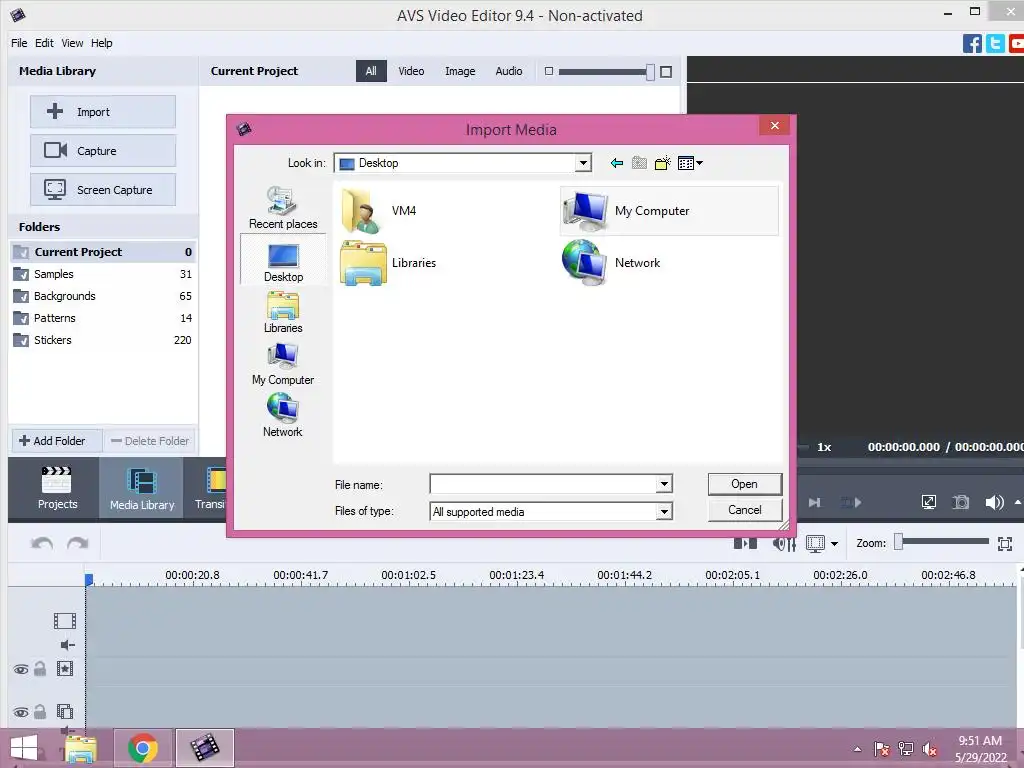The image size is (1024, 768).
Task: Select My Computer item in file list
Action: [669, 211]
